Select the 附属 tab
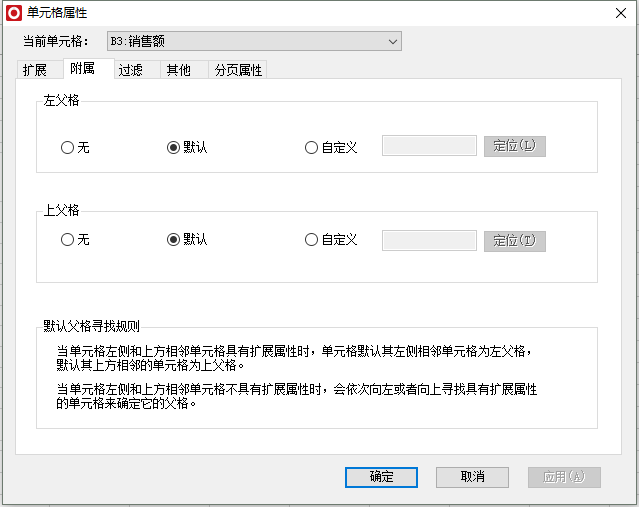The width and height of the screenshot is (639, 507). [x=82, y=68]
